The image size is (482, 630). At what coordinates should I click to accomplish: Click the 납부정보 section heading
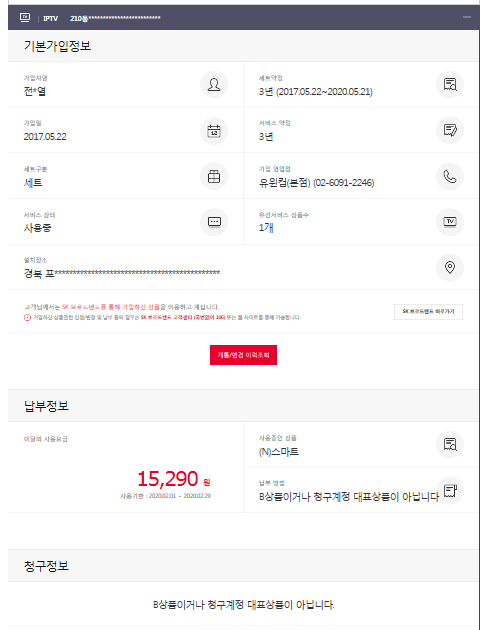pyautogui.click(x=46, y=406)
